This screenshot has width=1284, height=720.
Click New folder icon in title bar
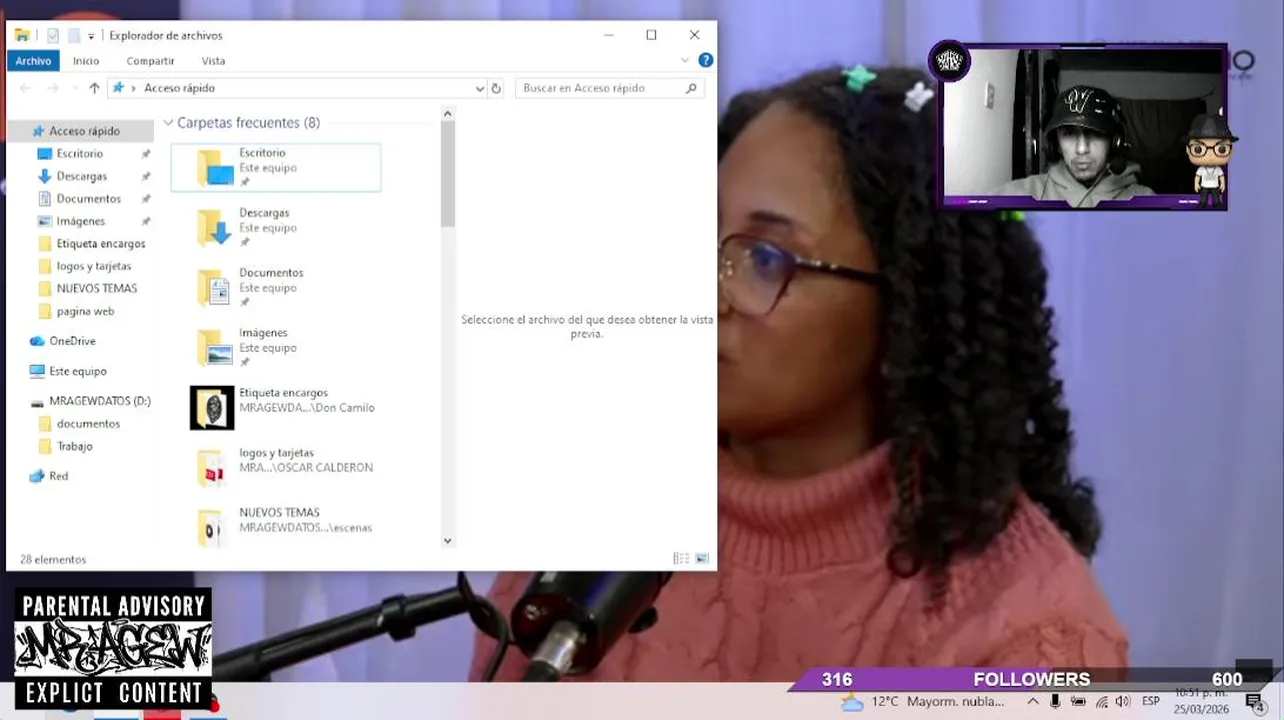[73, 35]
